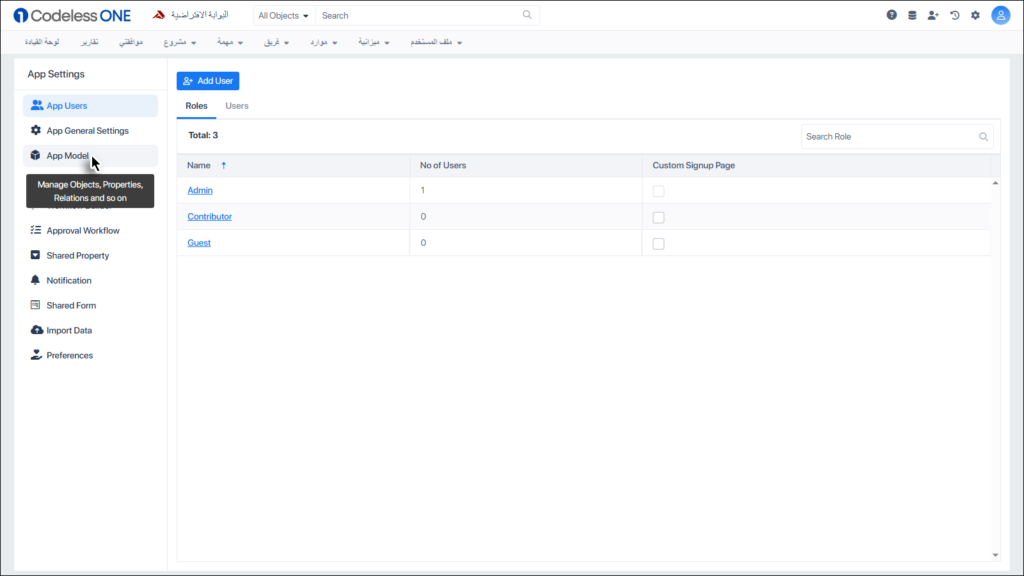Click the Notification bell icon
This screenshot has height=576, width=1024.
(35, 280)
